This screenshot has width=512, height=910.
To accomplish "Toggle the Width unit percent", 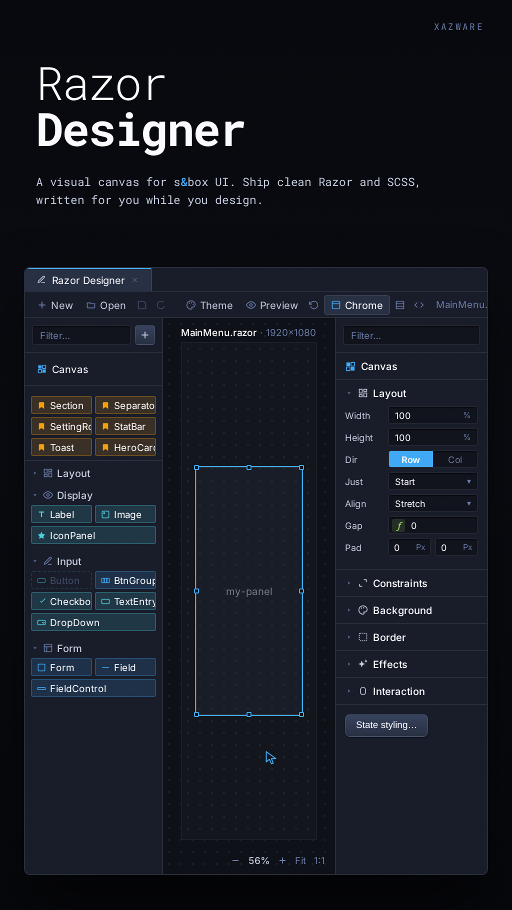I will pos(467,416).
